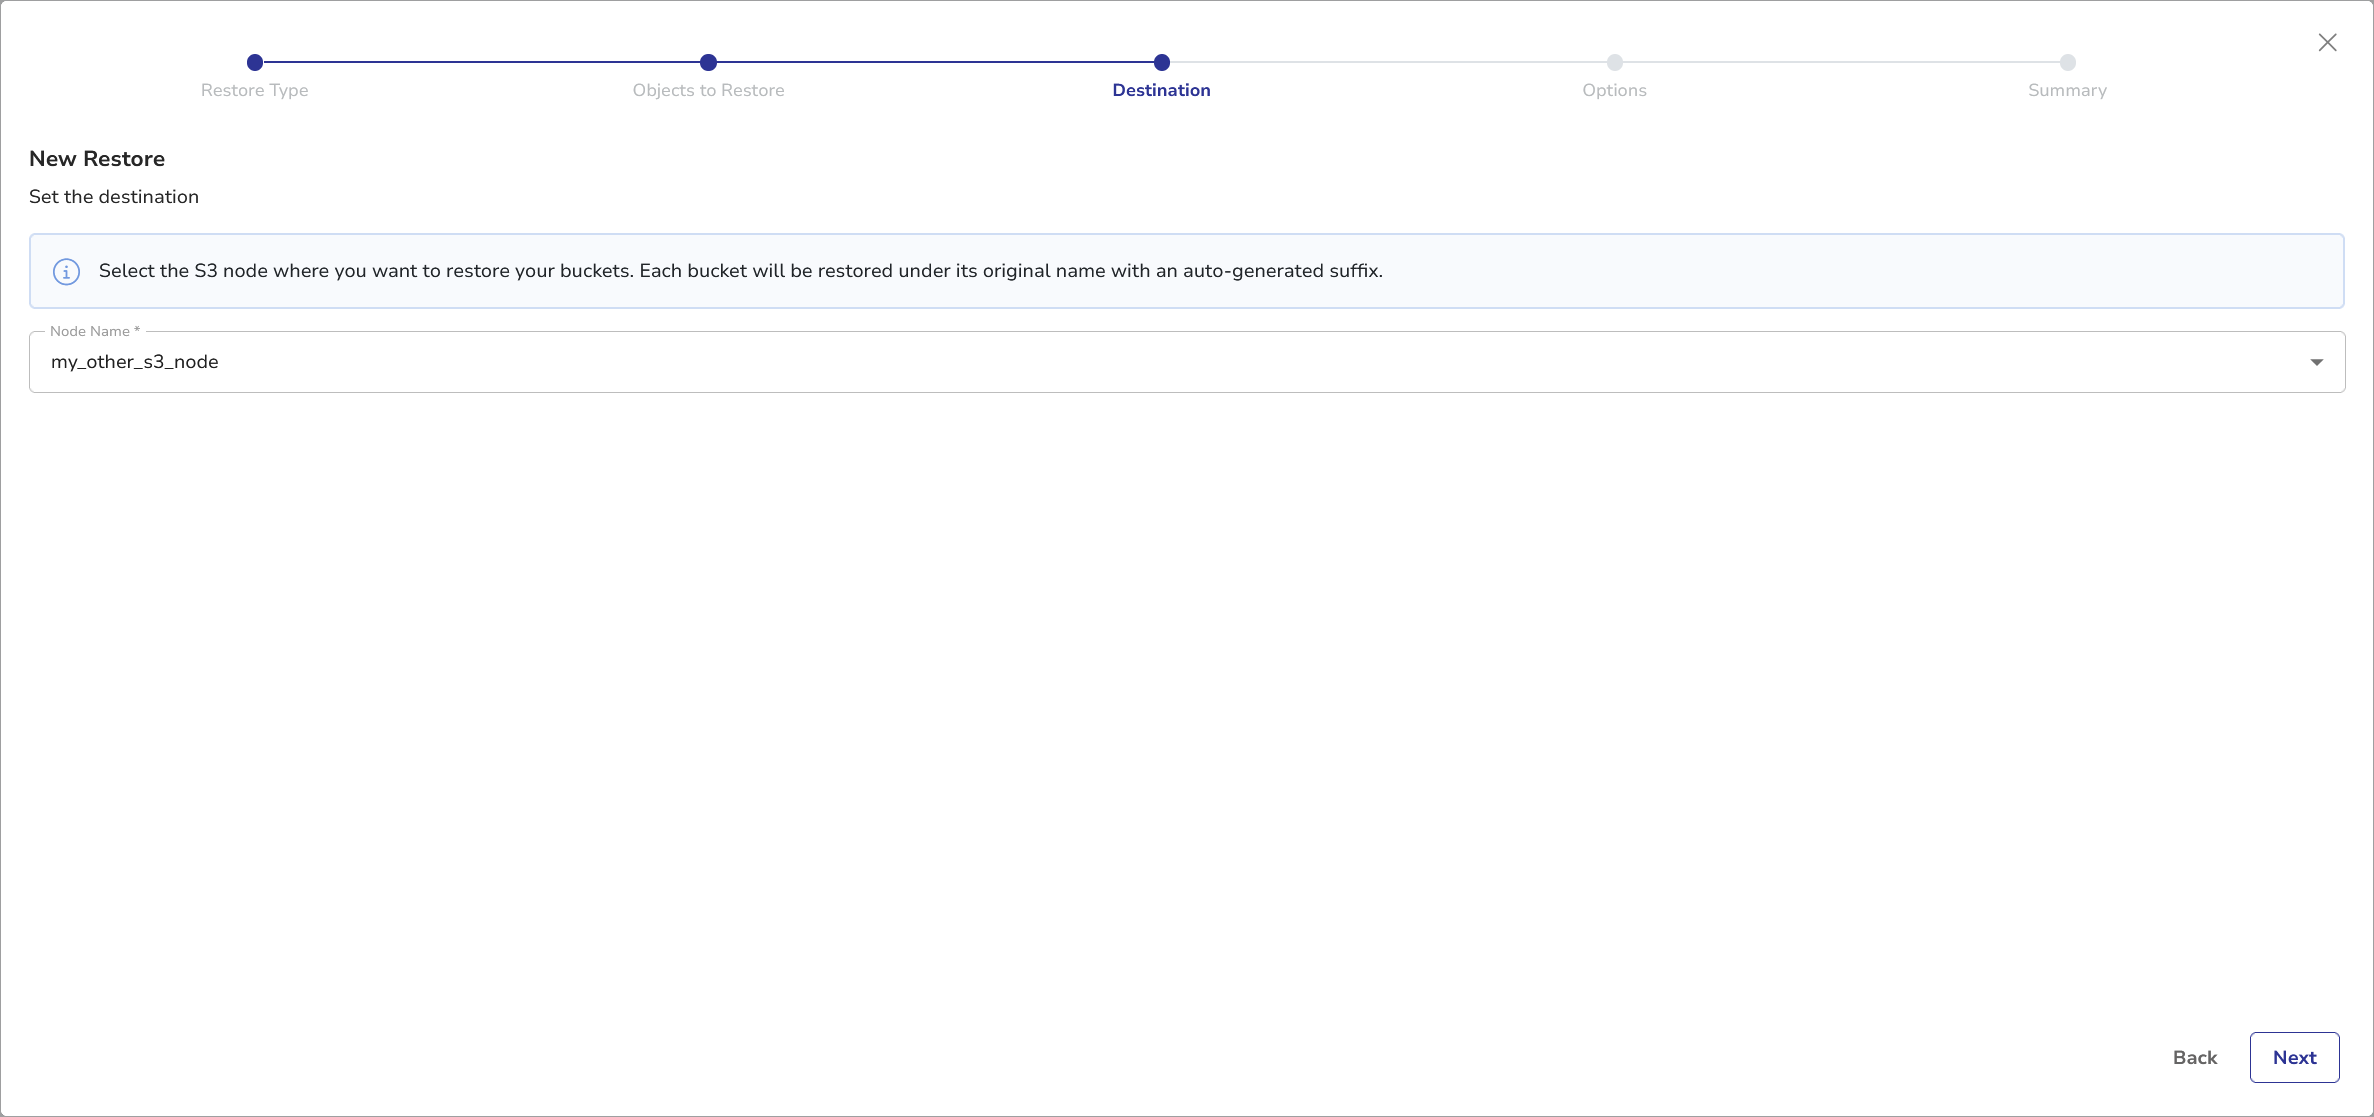Viewport: 2374px width, 1117px height.
Task: Click the Summary step dot
Action: pos(2067,62)
